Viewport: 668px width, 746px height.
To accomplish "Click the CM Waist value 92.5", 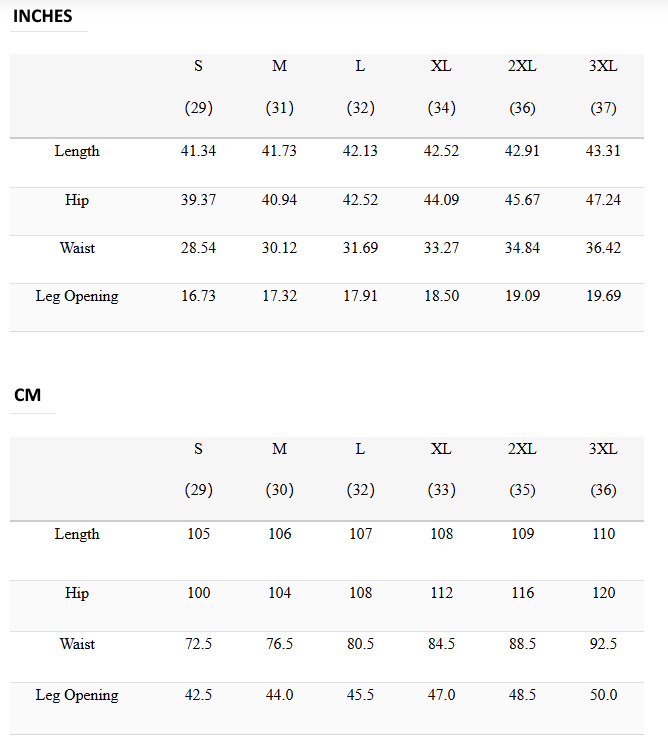I will [603, 644].
